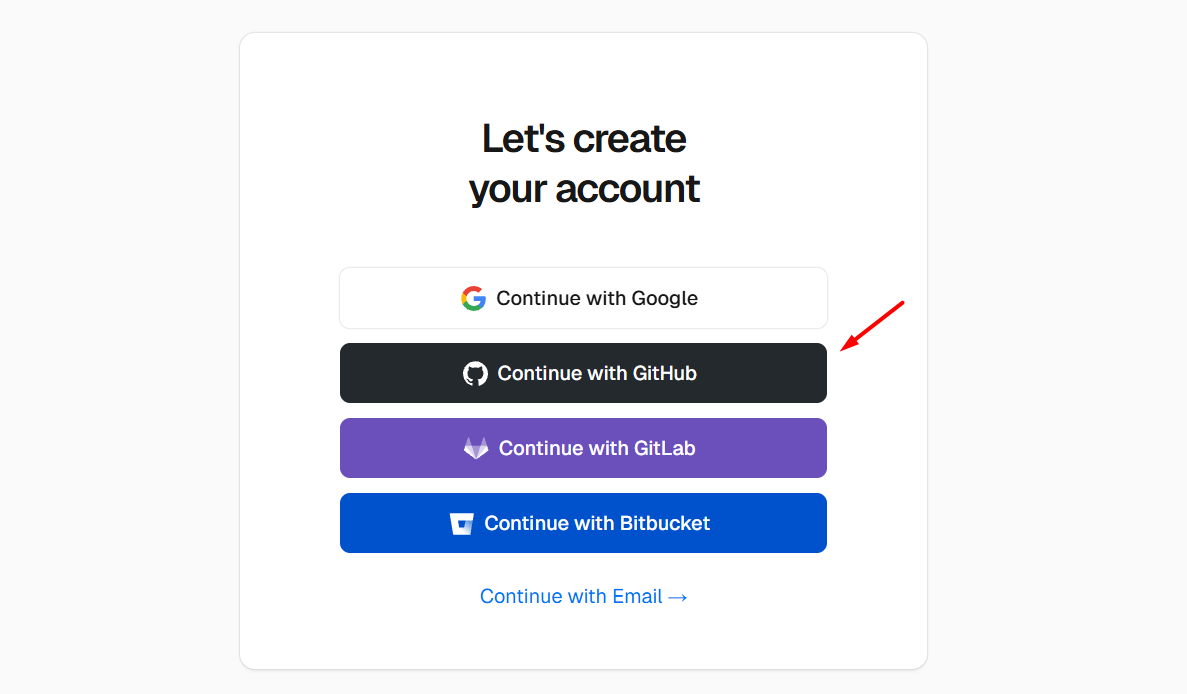
Task: Continue with Bitbucket to create account
Action: coord(583,522)
